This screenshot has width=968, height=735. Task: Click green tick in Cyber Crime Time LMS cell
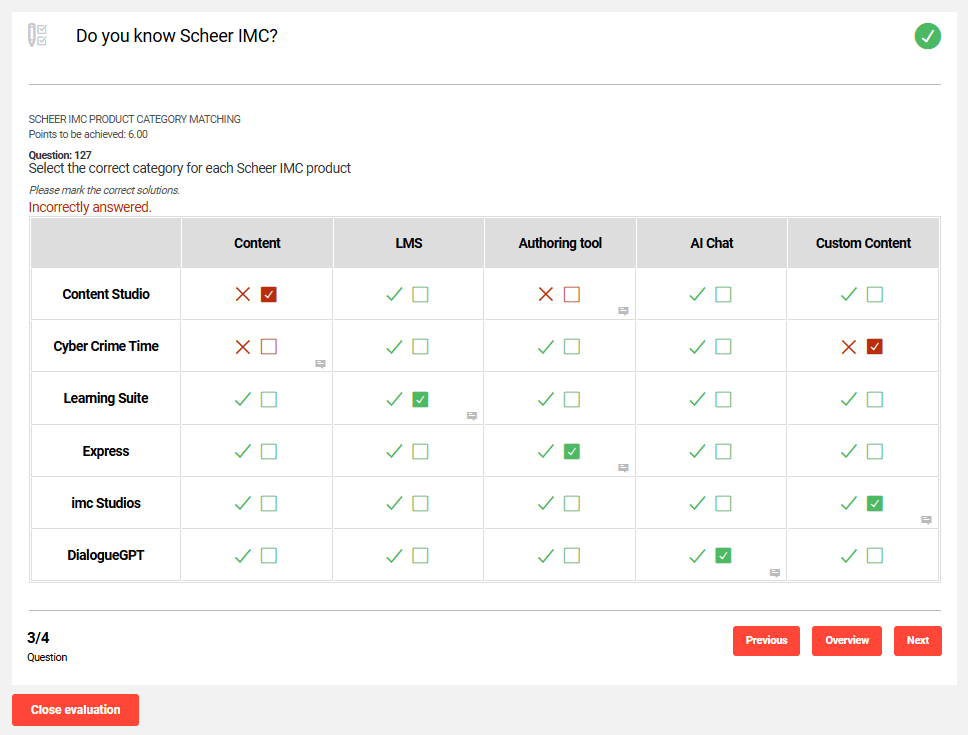394,347
